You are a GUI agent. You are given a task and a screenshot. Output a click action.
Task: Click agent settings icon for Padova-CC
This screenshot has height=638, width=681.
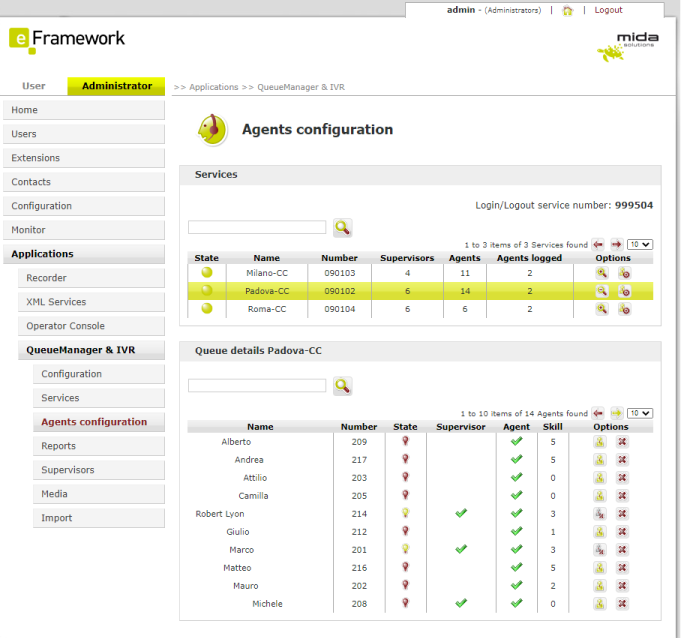click(624, 291)
